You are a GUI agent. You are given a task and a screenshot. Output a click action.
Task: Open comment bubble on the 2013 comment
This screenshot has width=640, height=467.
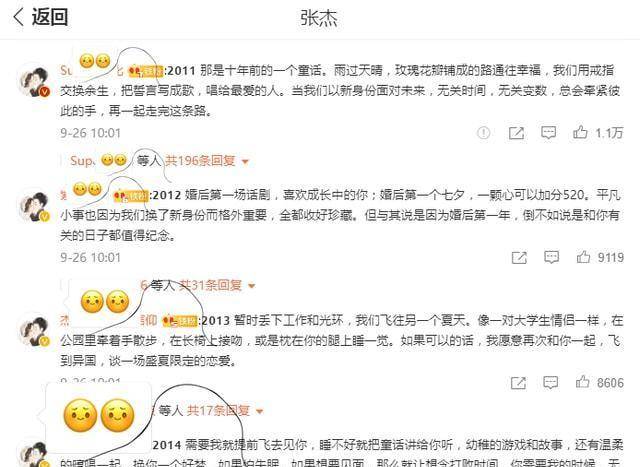[x=551, y=382]
